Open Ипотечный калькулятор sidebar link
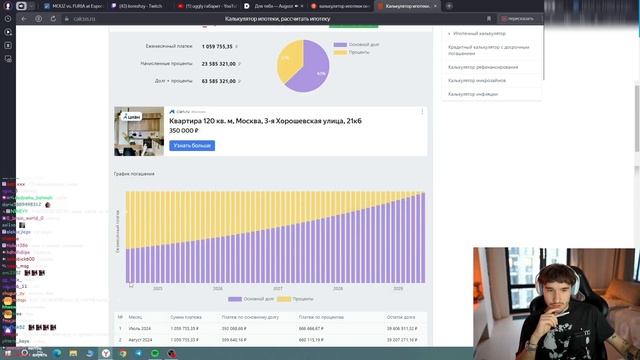This screenshot has height=360, width=640. pos(479,33)
